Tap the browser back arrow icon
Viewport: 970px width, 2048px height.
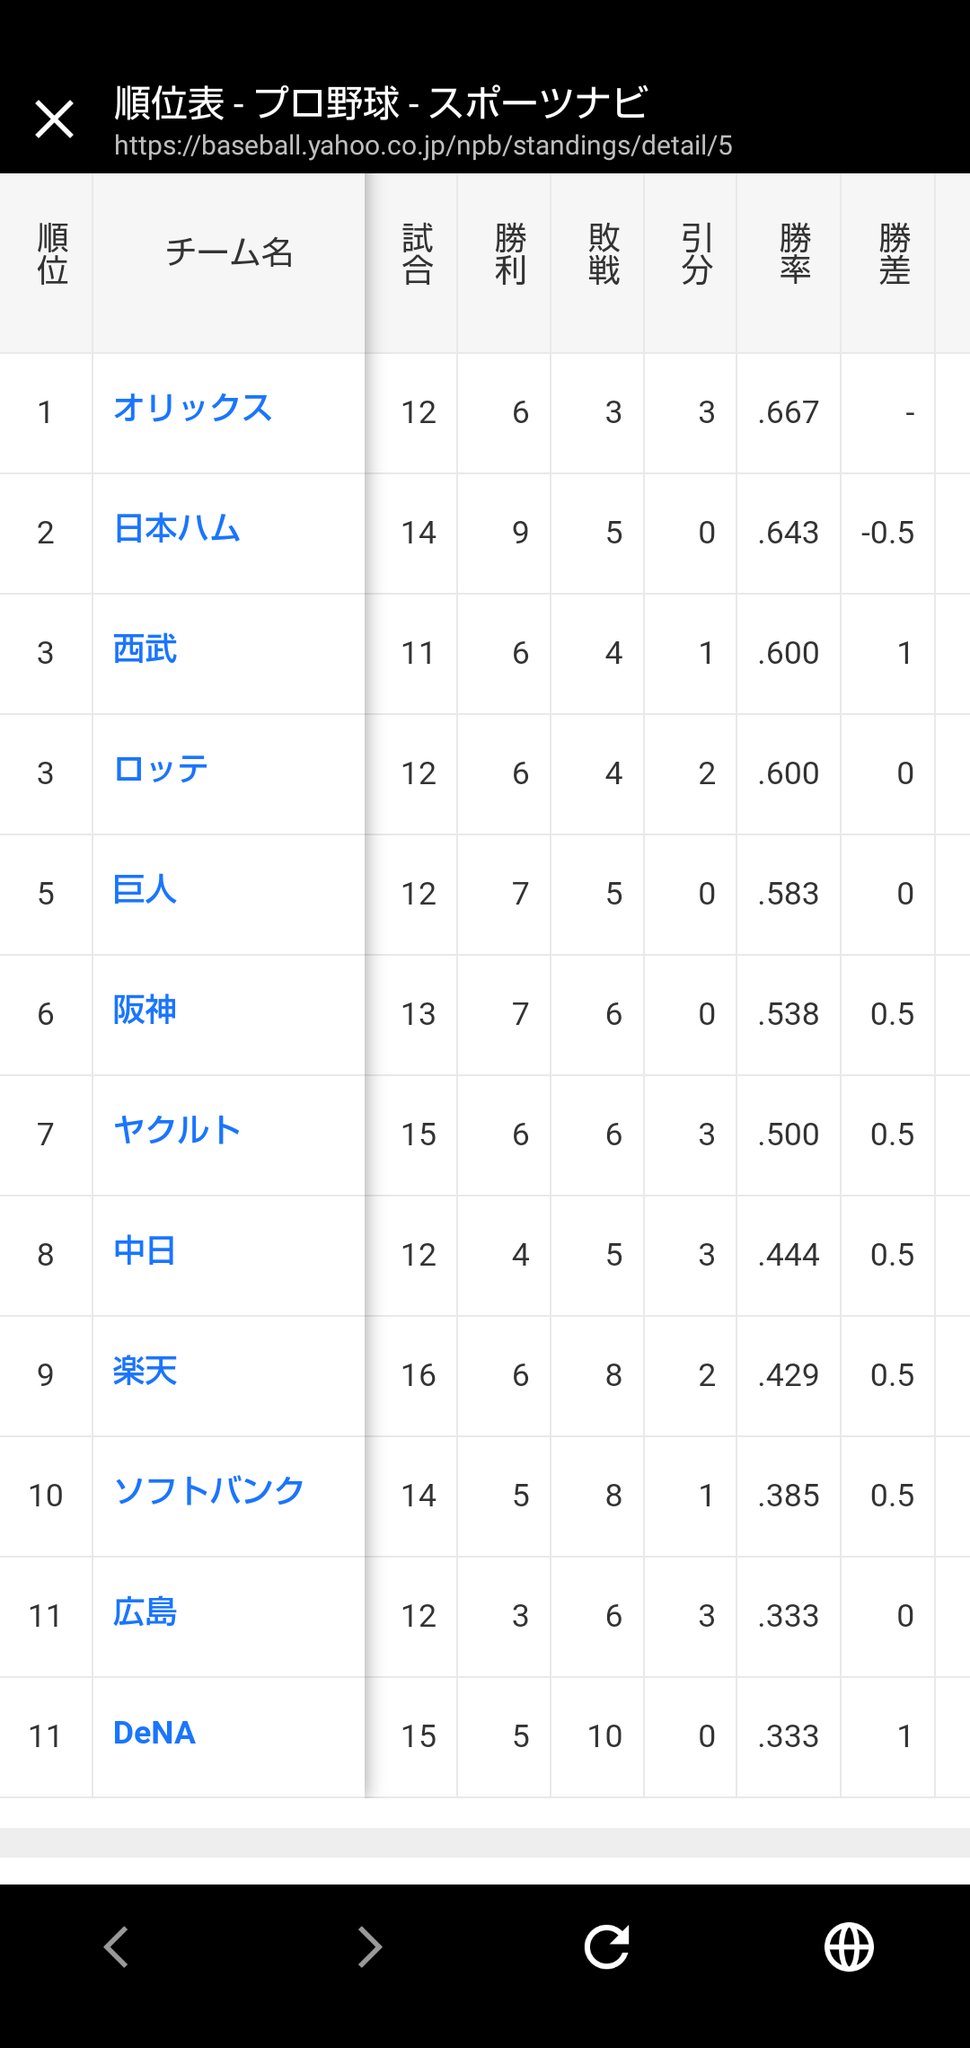coord(117,1946)
